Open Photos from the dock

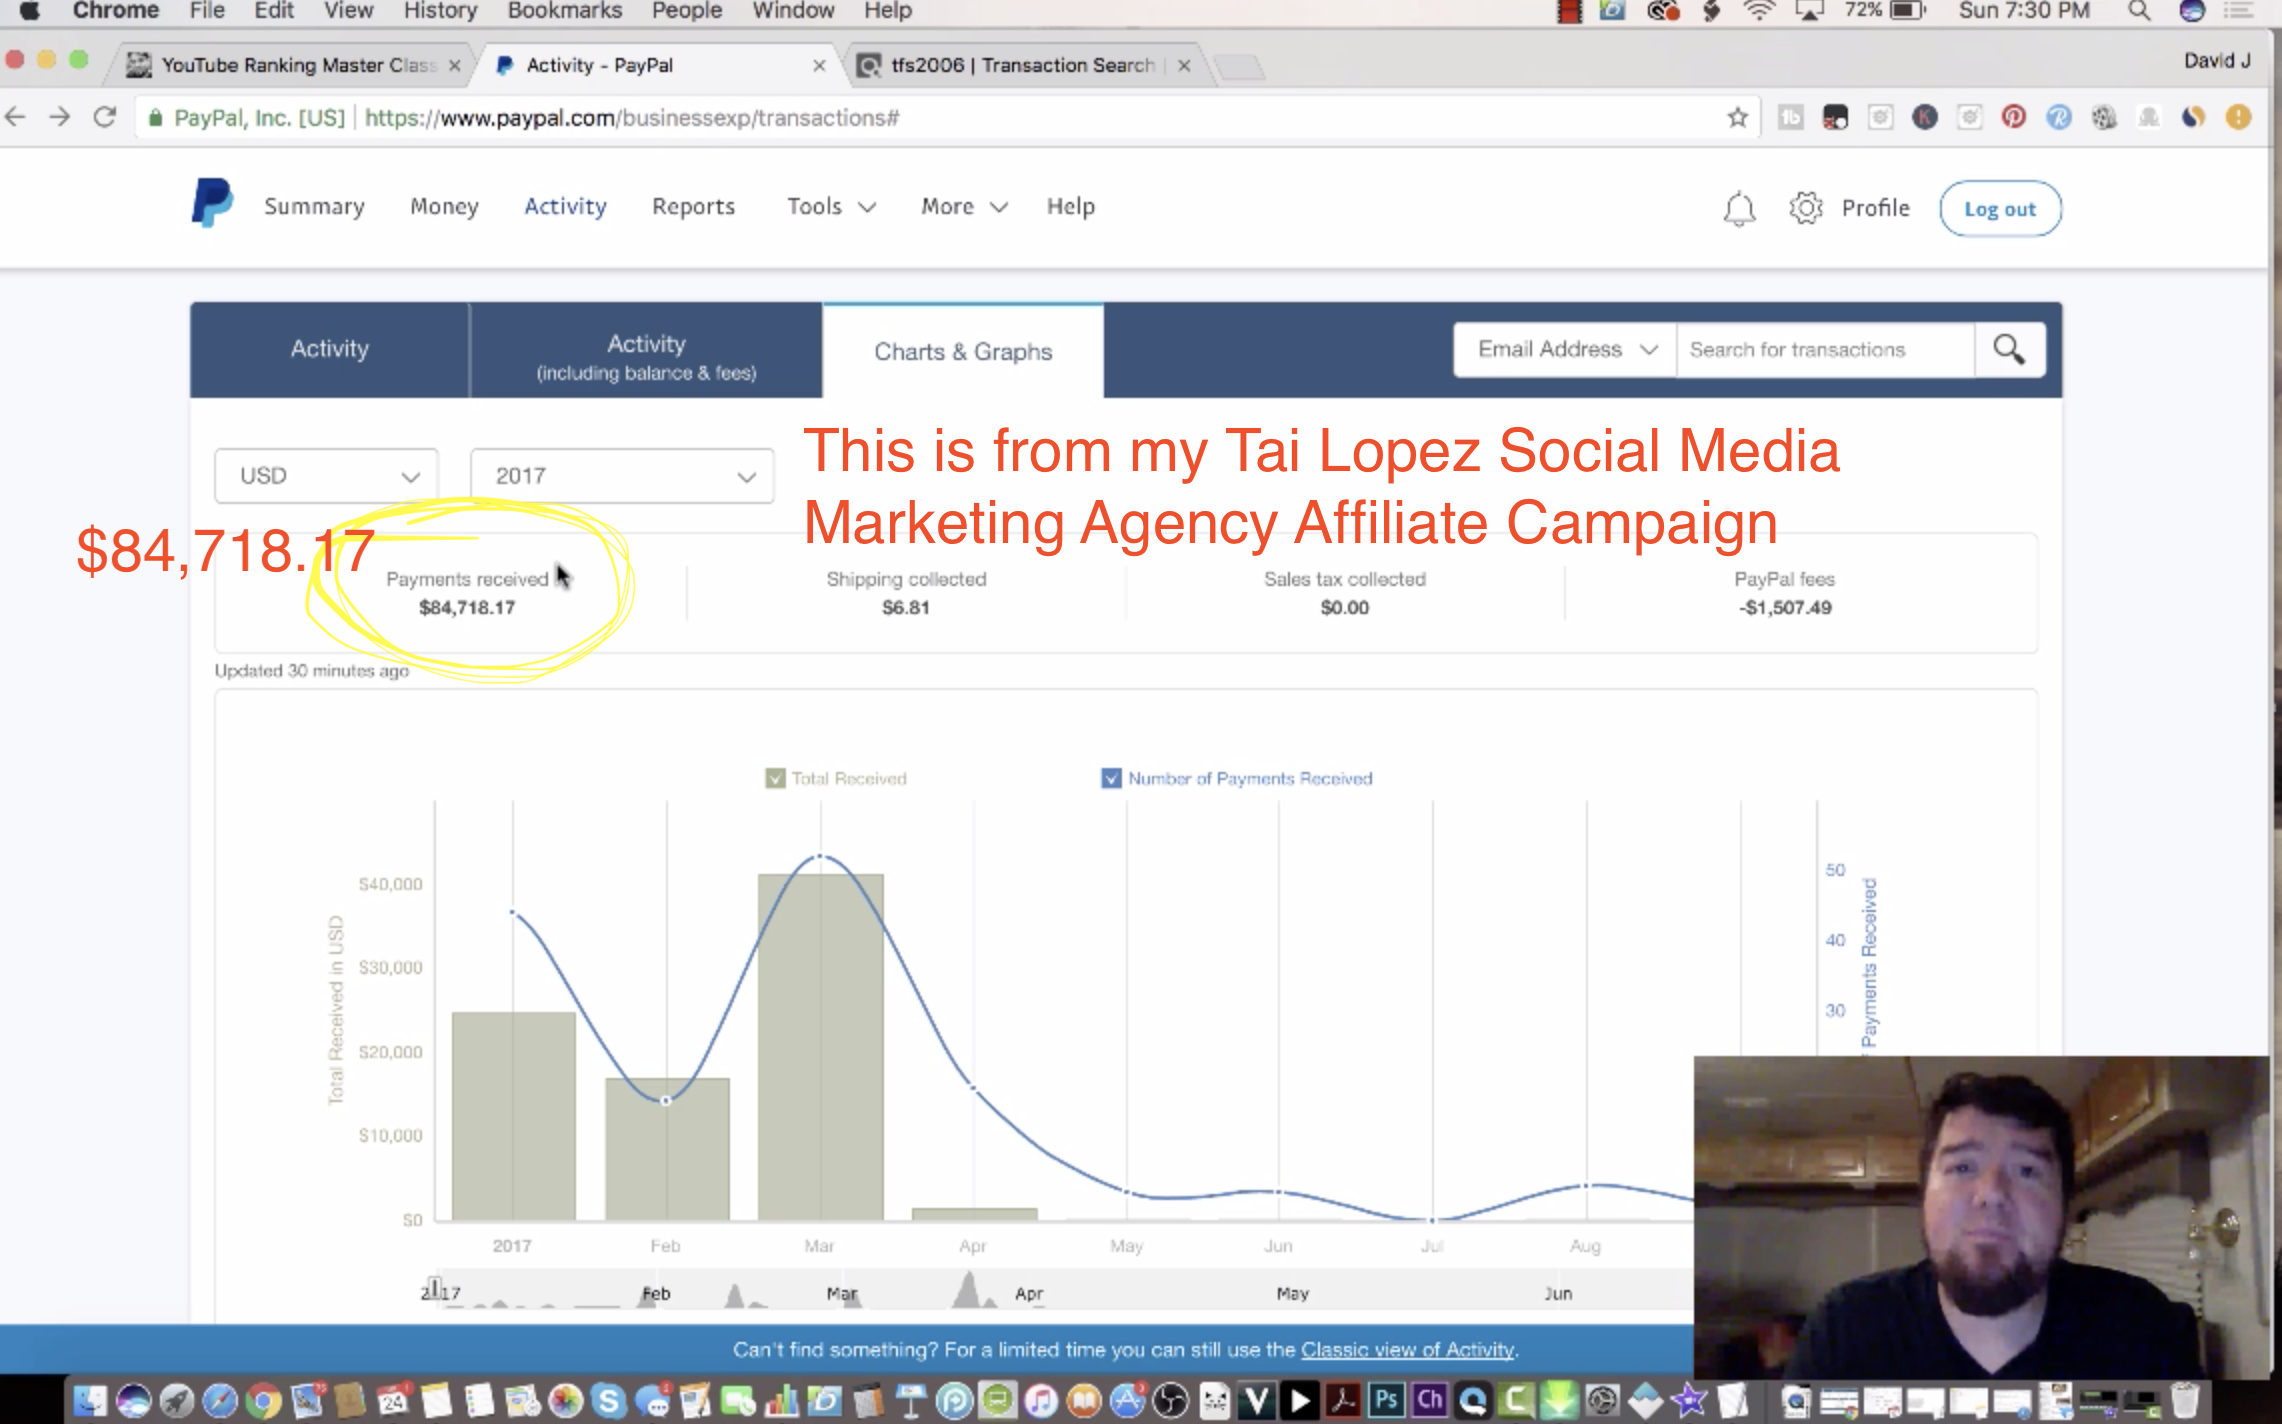point(566,1401)
